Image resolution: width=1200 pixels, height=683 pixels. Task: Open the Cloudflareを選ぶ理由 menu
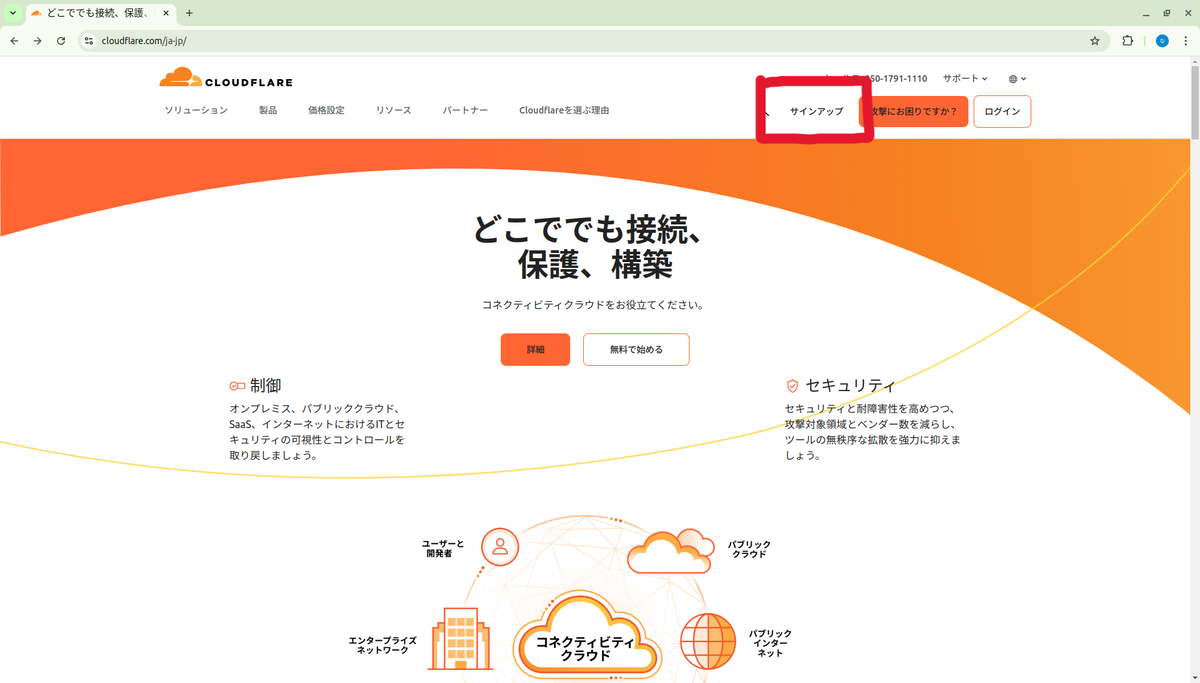click(x=564, y=110)
